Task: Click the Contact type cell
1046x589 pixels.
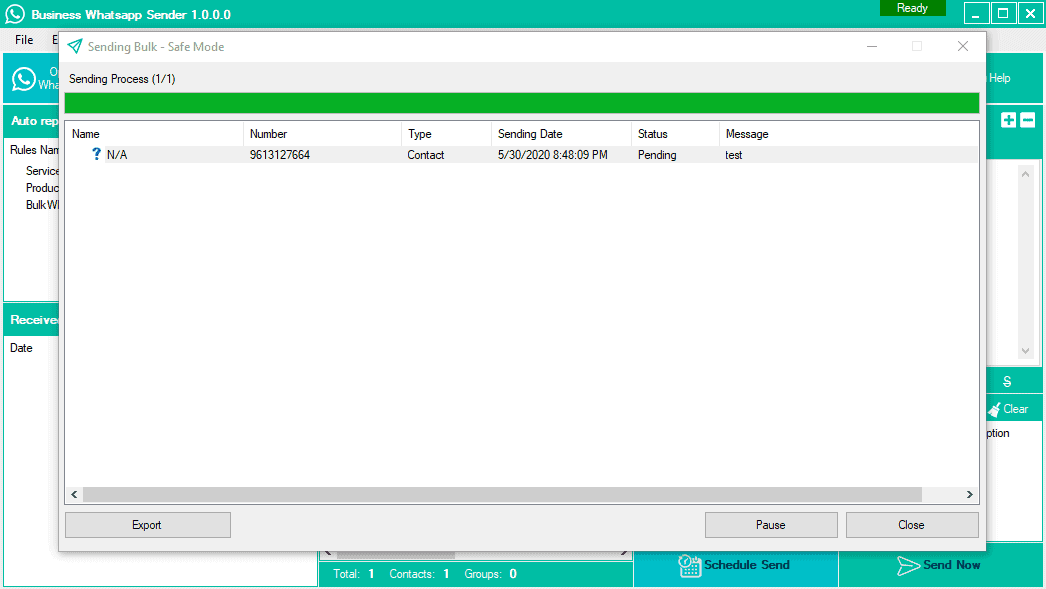Action: 426,155
